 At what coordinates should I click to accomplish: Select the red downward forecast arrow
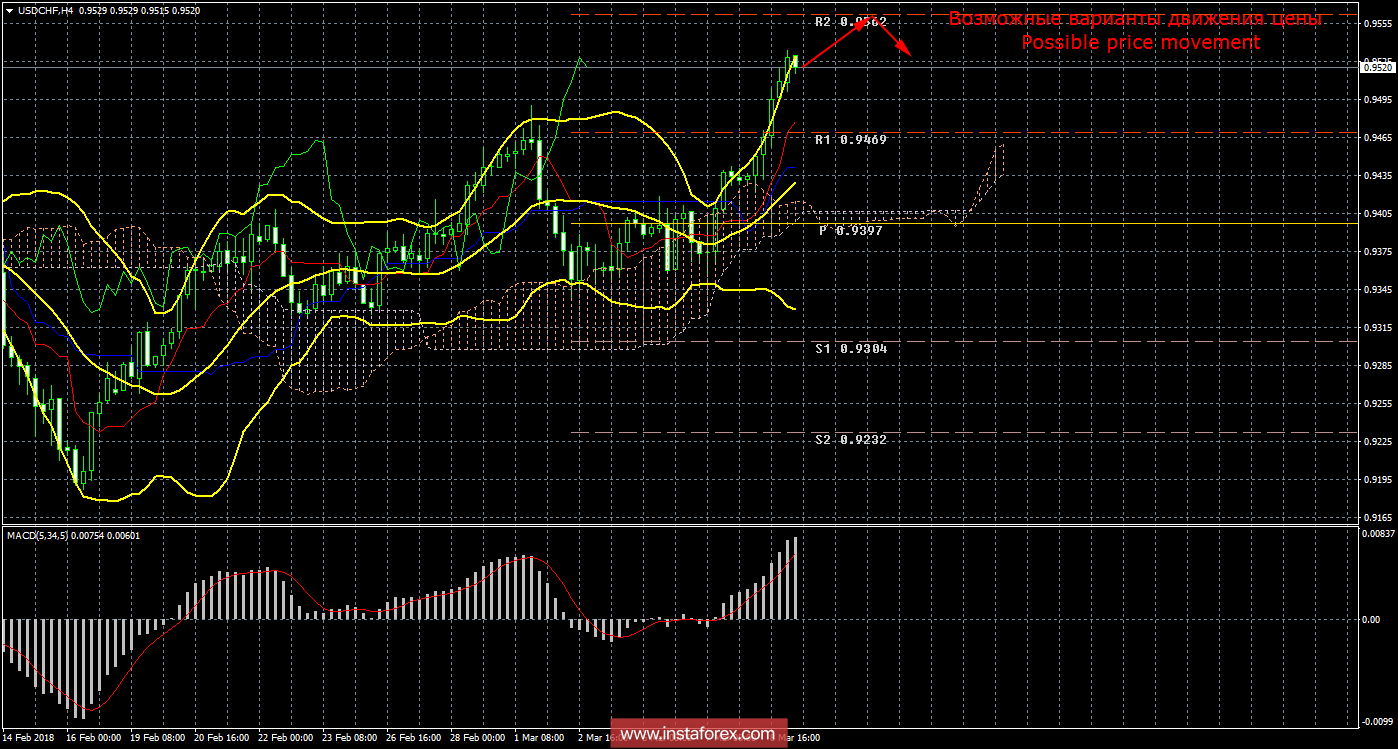893,38
